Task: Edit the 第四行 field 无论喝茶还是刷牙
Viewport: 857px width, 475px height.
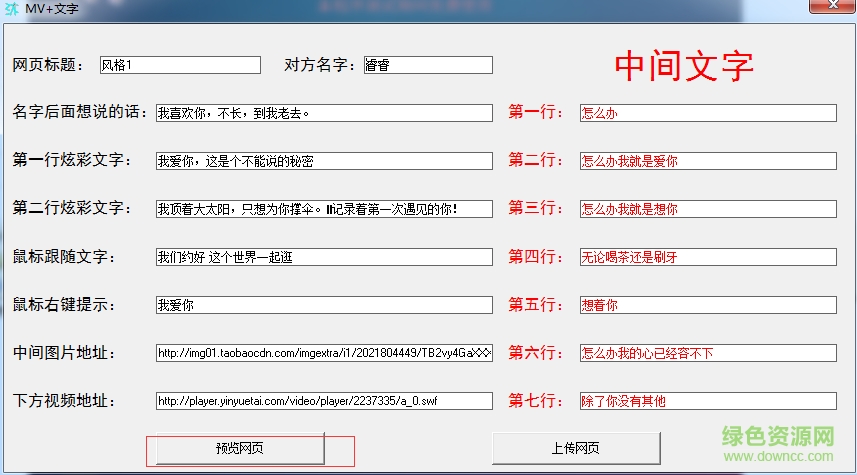Action: click(708, 257)
